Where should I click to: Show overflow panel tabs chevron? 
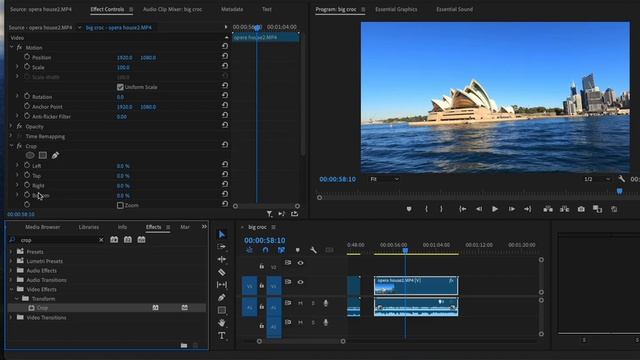click(x=204, y=227)
